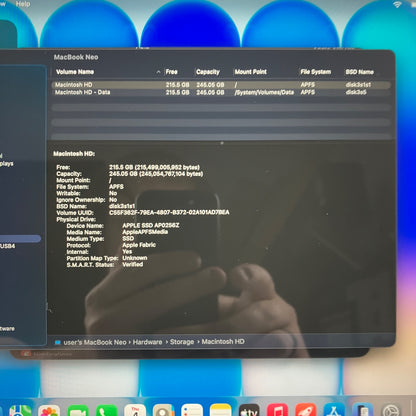Screen dimensions: 416x416
Task: Open Notes from the Dock
Action: 220,411
